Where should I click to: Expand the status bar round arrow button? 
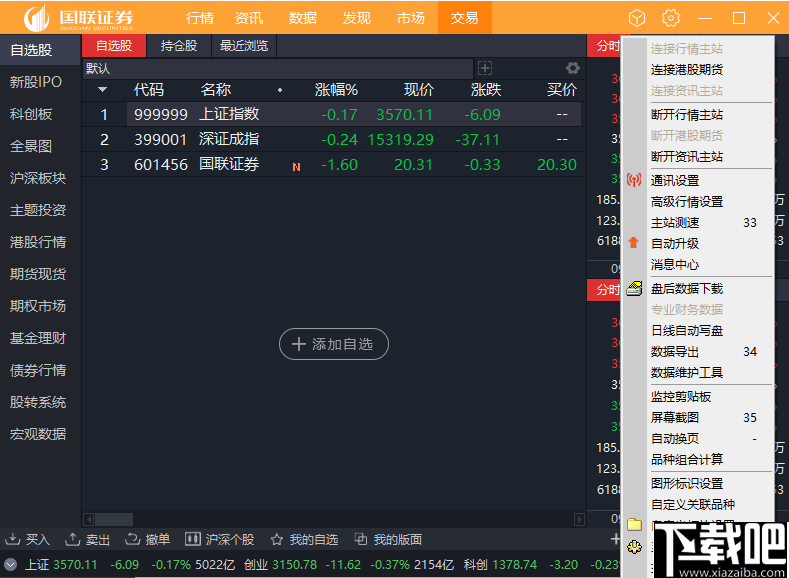point(10,565)
